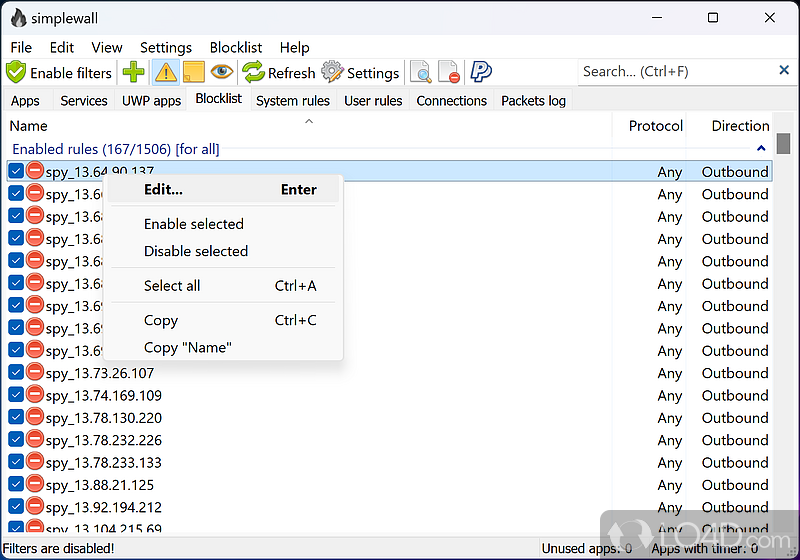Select the spy_13.88.21.125 row name
The height and width of the screenshot is (560, 800).
(99, 485)
